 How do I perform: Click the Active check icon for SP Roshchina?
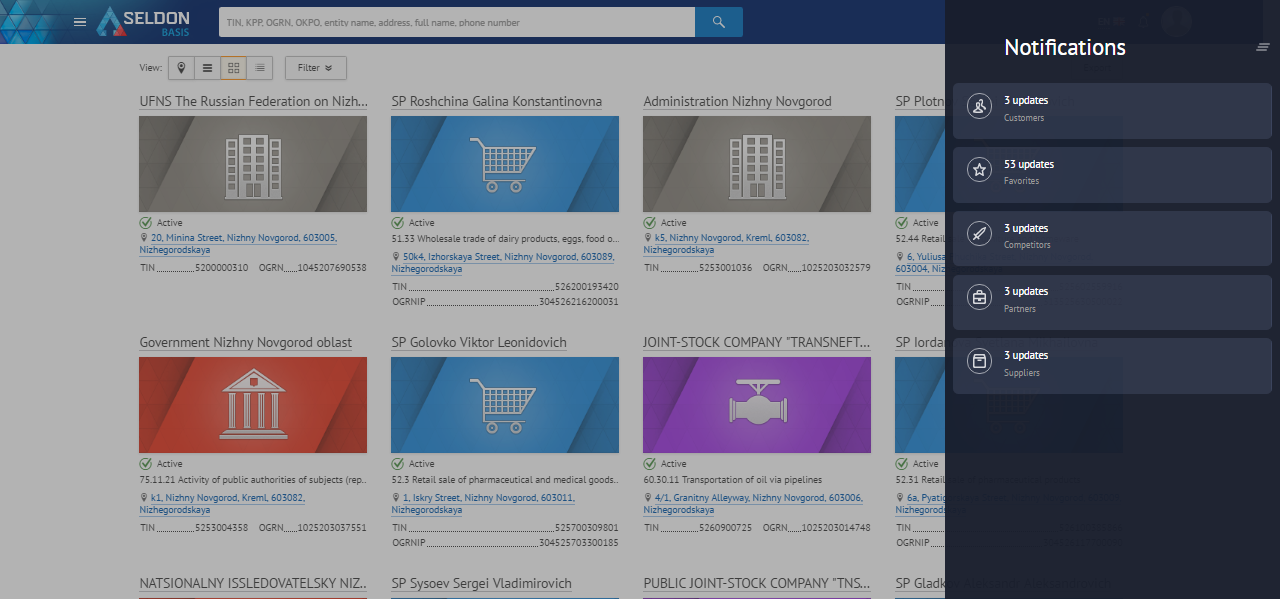coord(398,223)
